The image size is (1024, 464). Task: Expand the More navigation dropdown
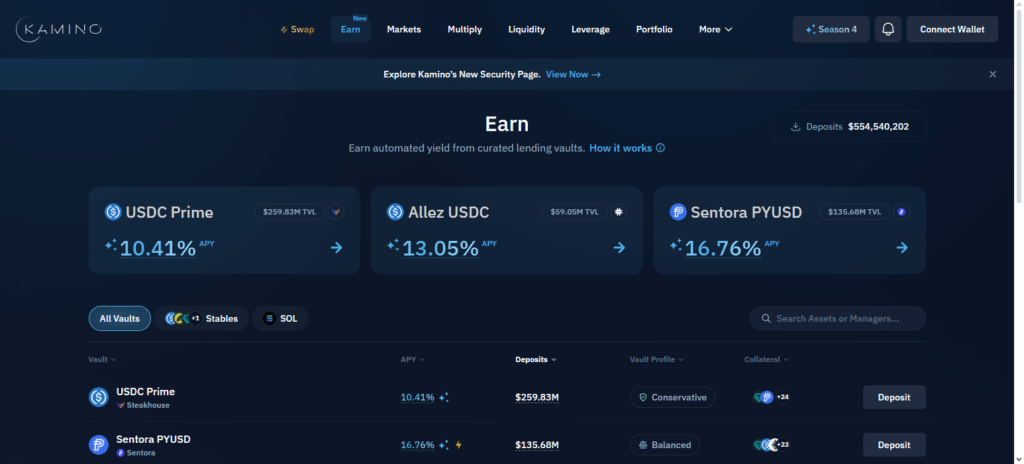[x=715, y=29]
